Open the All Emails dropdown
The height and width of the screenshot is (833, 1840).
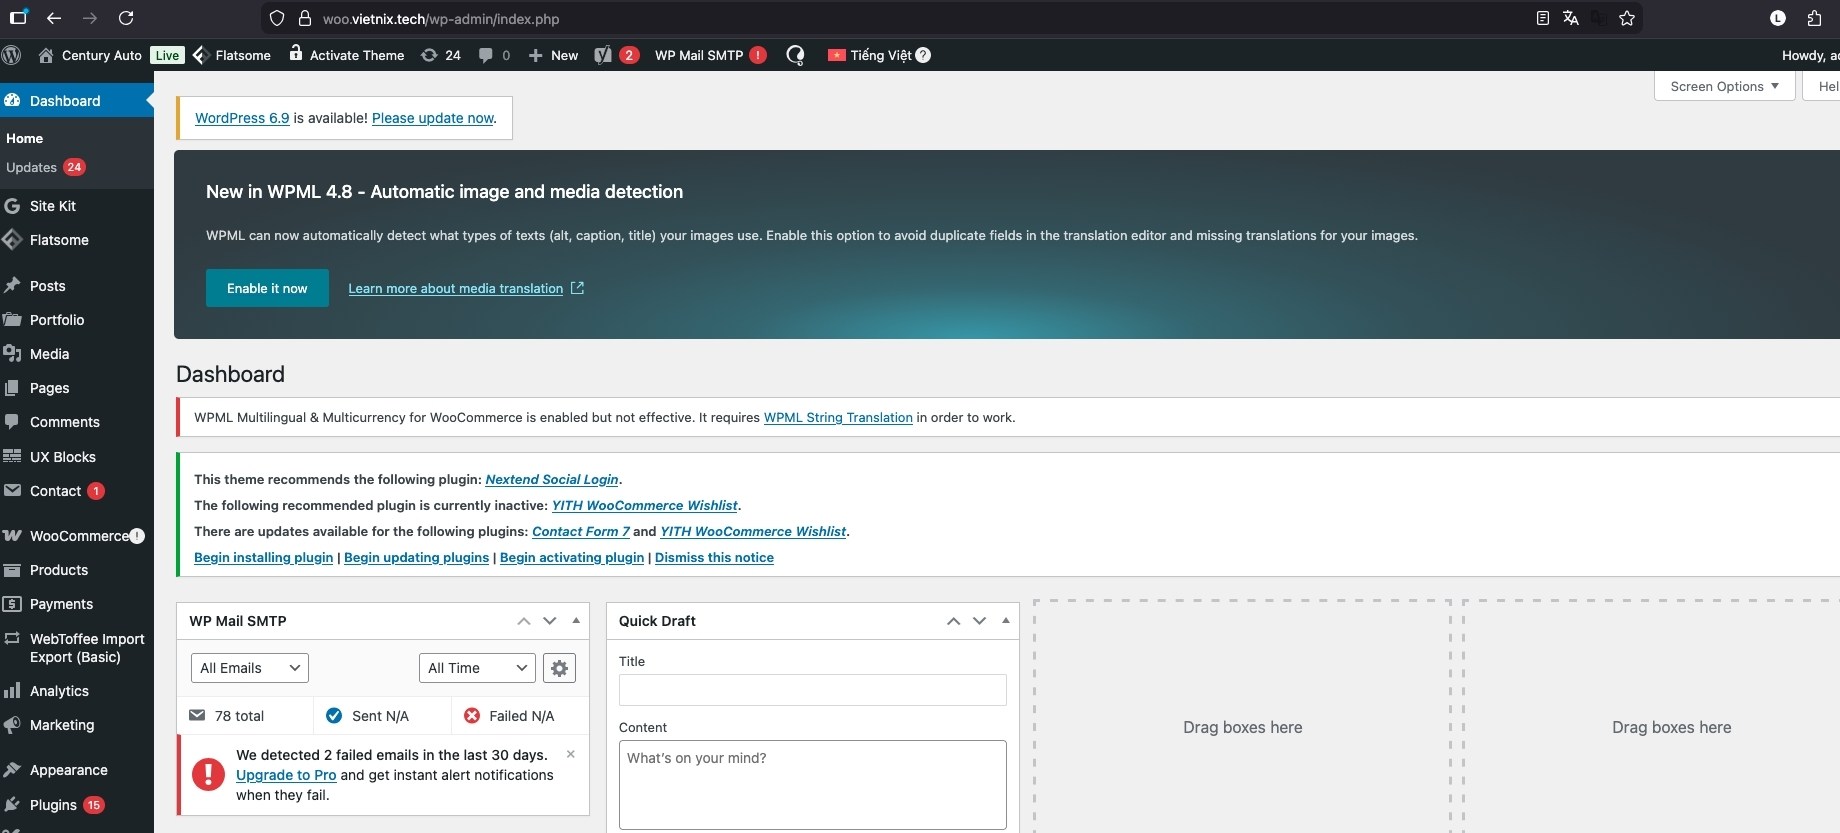pyautogui.click(x=249, y=668)
